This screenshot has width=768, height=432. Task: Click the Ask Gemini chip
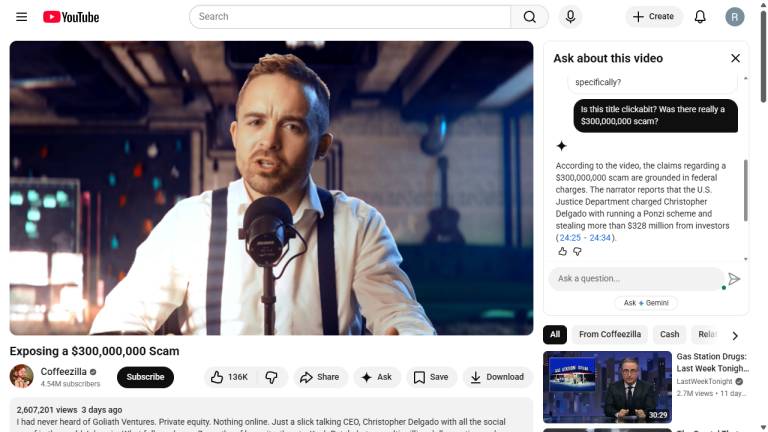646,303
